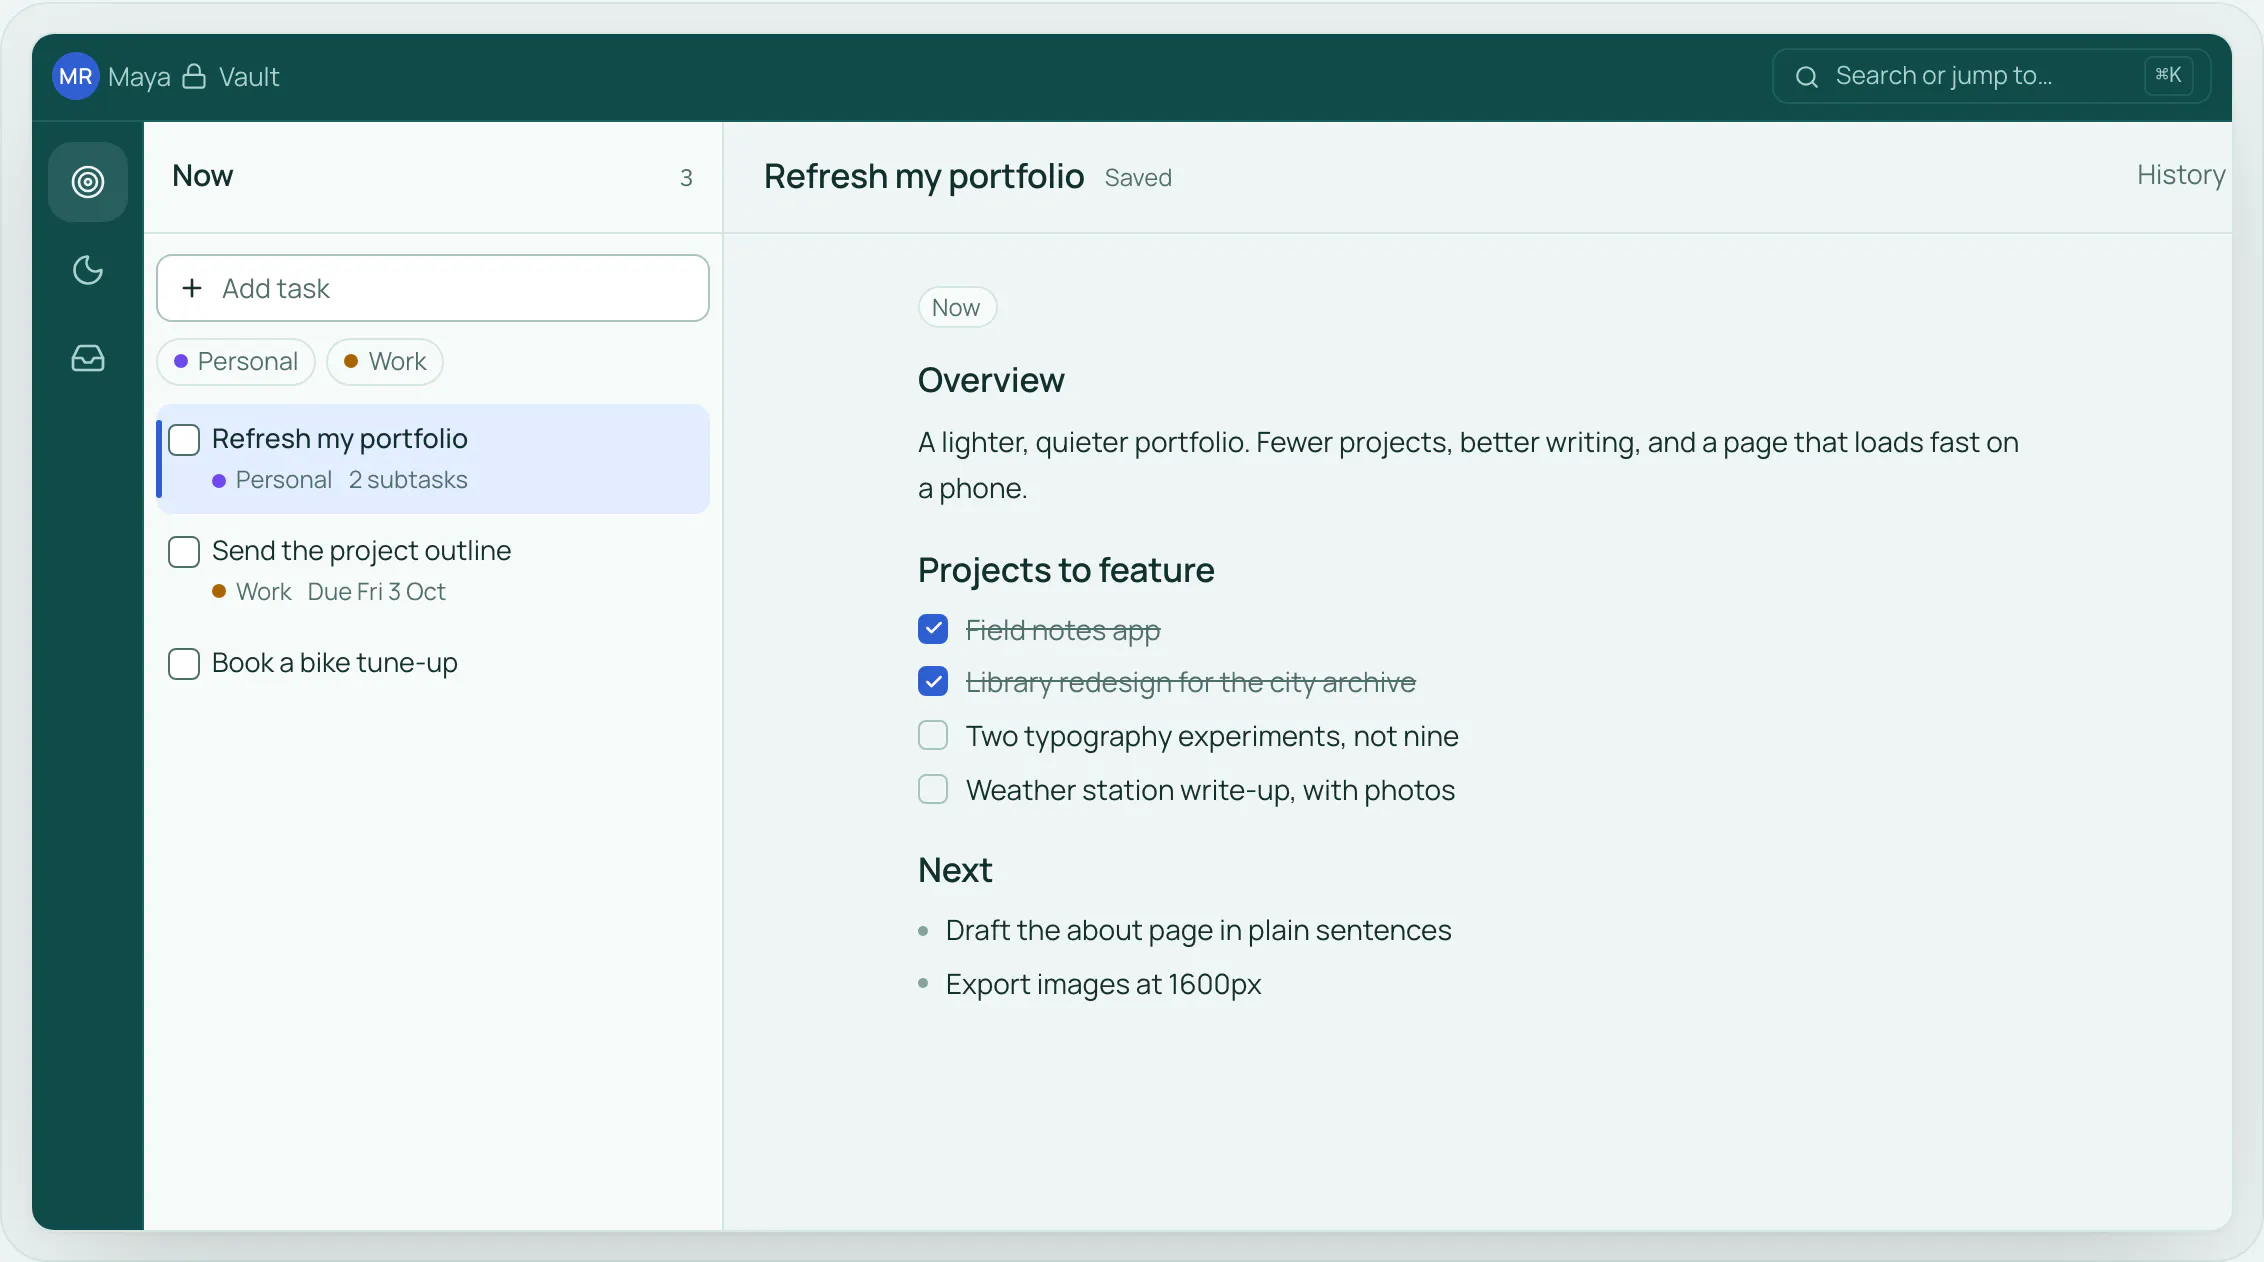Select the Book a bike tune-up task title

click(x=335, y=663)
